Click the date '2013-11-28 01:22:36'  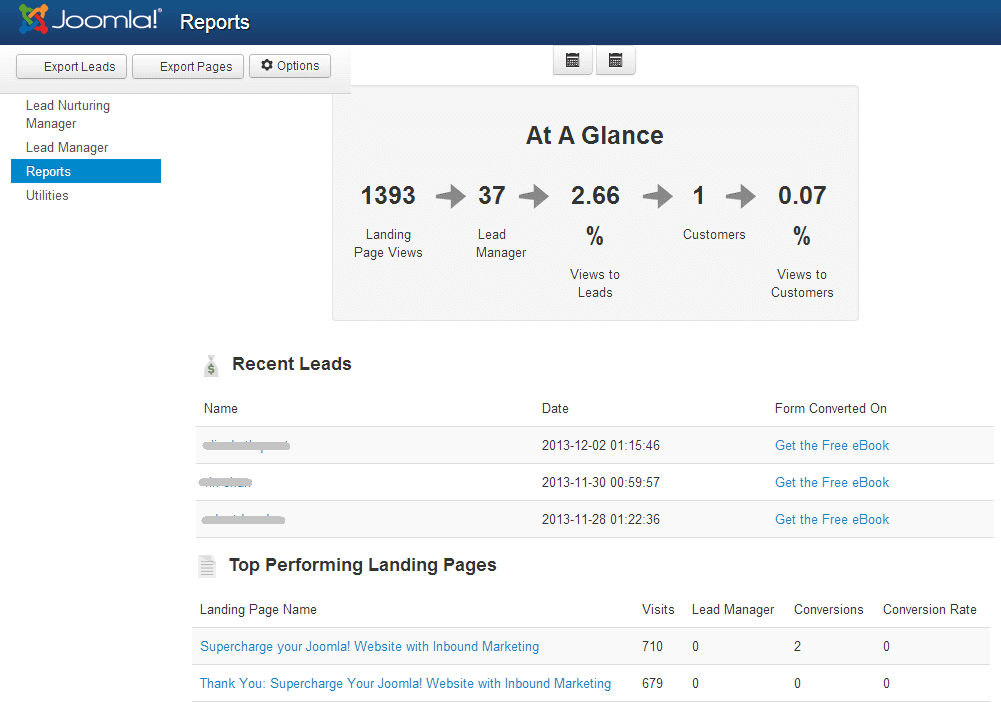coord(601,519)
